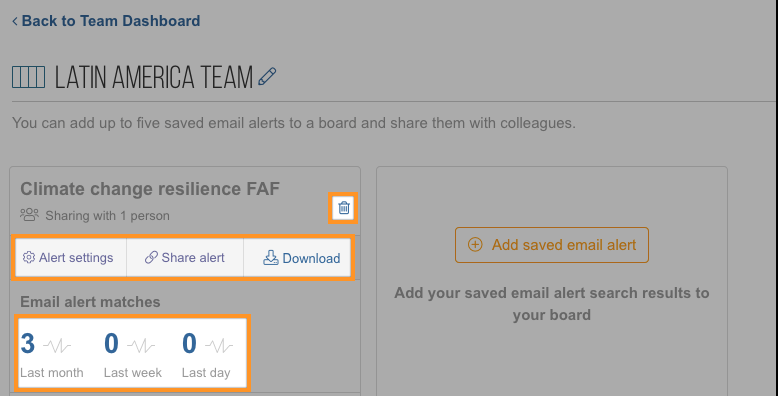Click the Last month sparkline graph
The image size is (778, 396).
click(57, 345)
